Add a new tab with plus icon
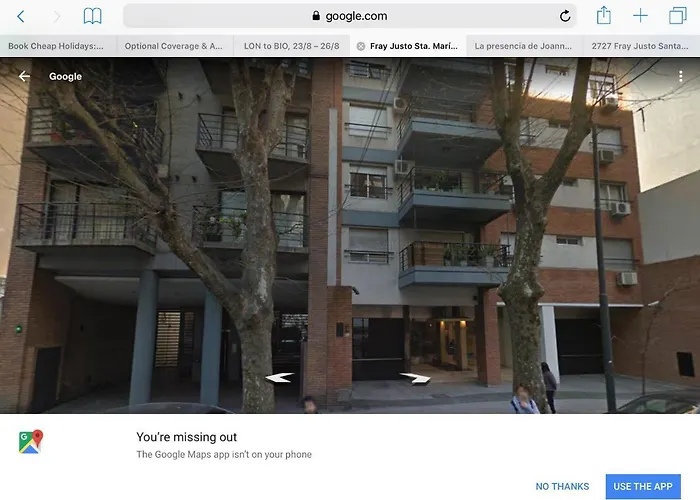Image resolution: width=700 pixels, height=500 pixels. (640, 16)
